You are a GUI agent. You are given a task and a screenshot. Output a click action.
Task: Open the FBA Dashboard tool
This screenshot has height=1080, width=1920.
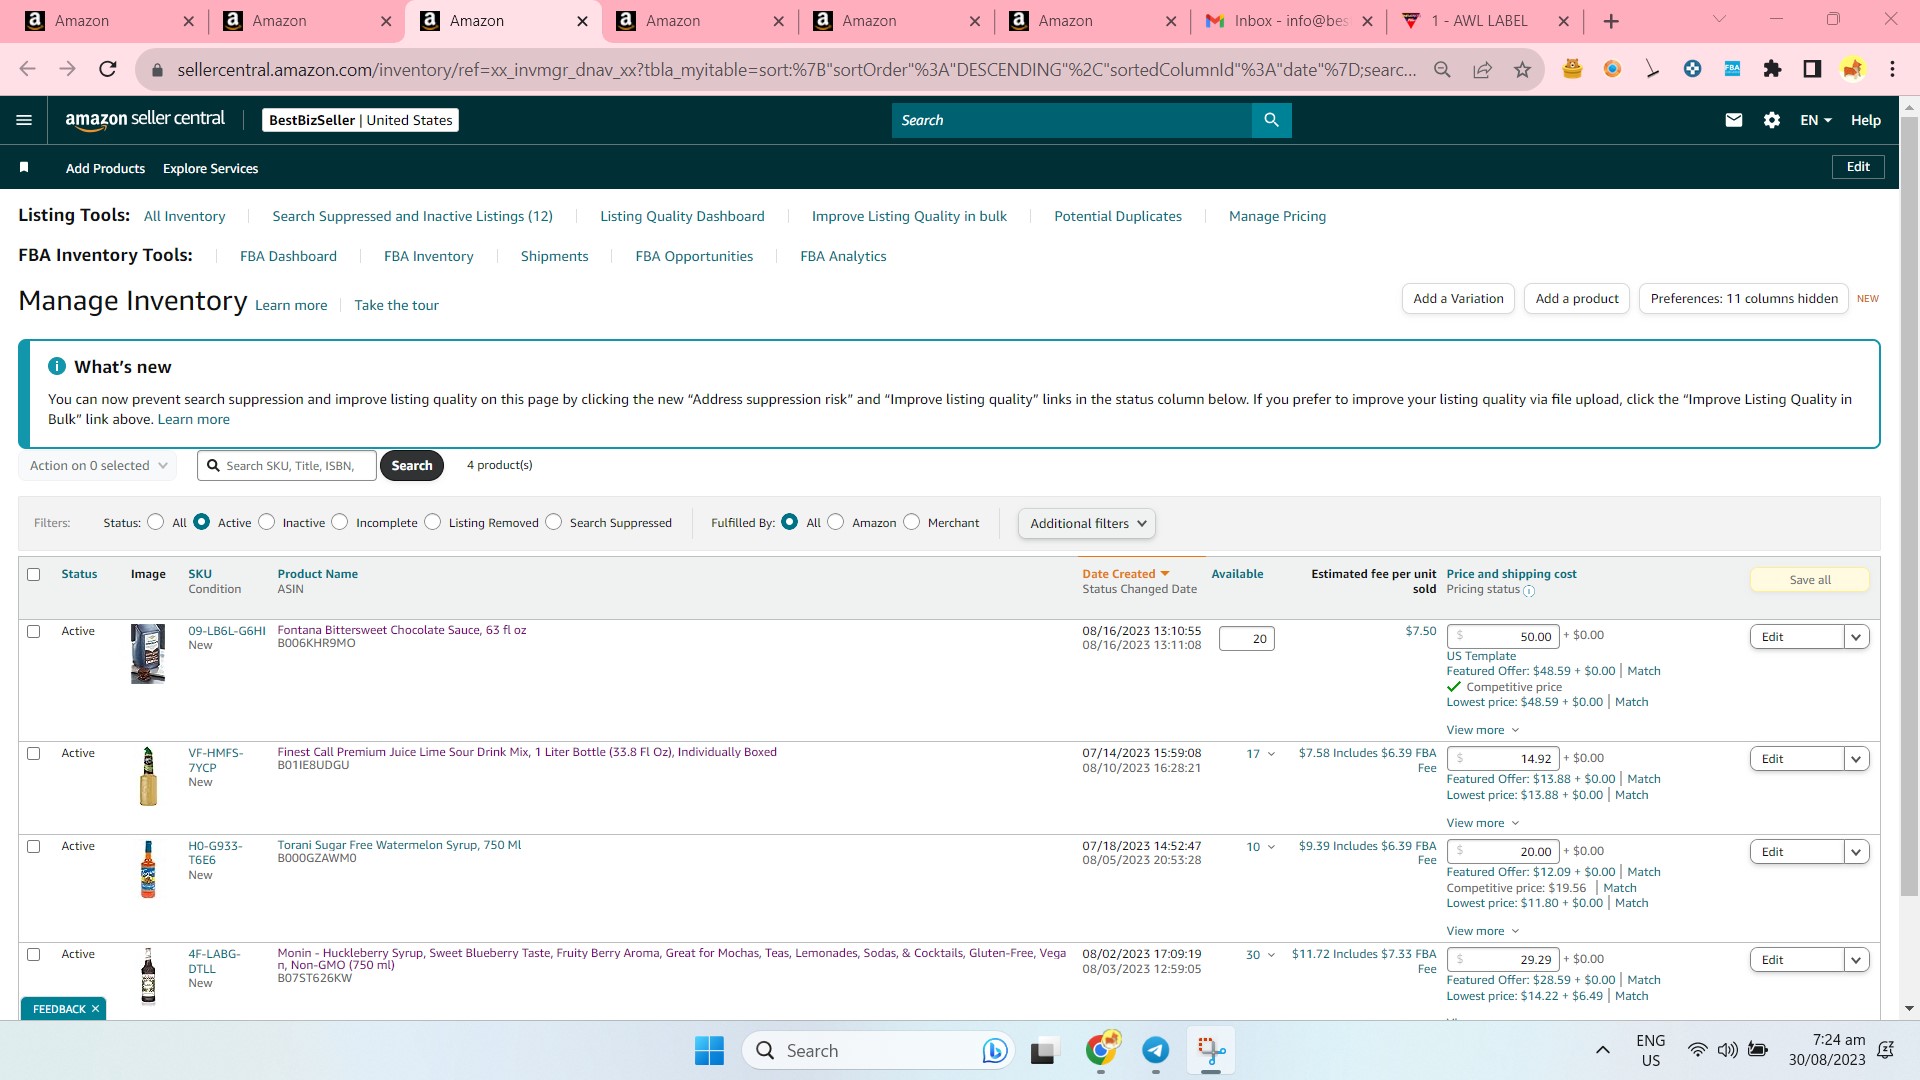[x=288, y=256]
